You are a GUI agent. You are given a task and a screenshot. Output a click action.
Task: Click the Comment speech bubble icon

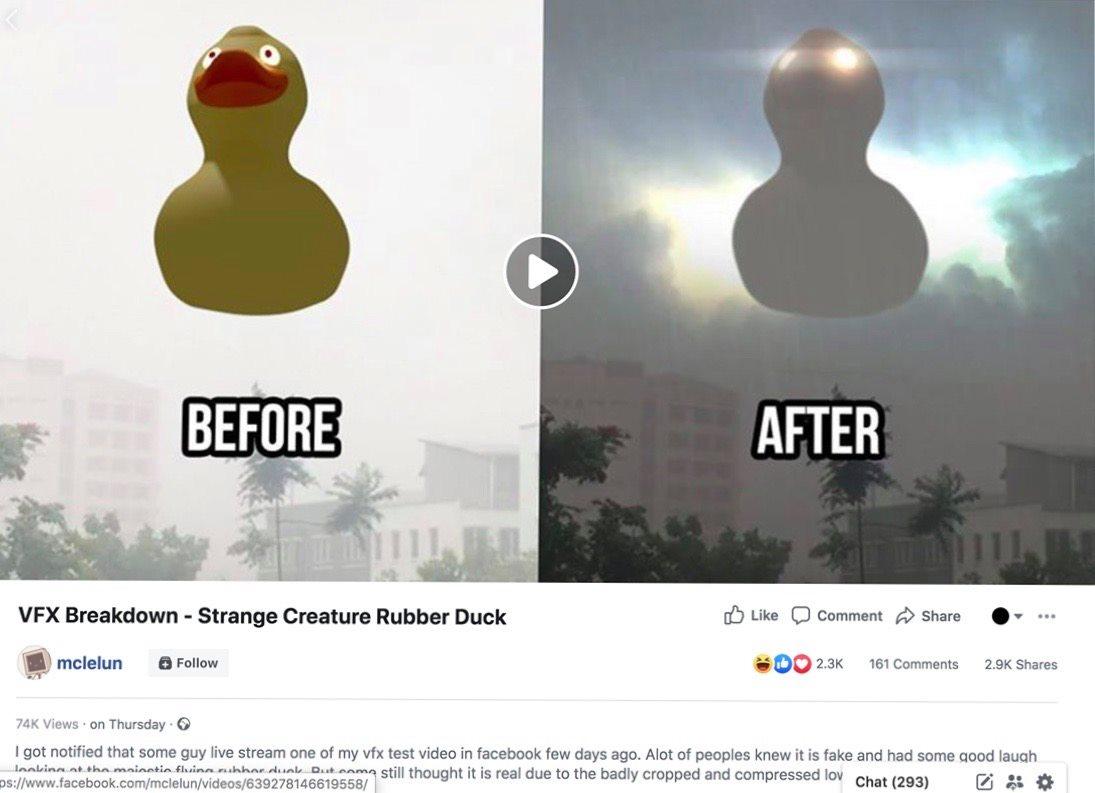[x=801, y=616]
